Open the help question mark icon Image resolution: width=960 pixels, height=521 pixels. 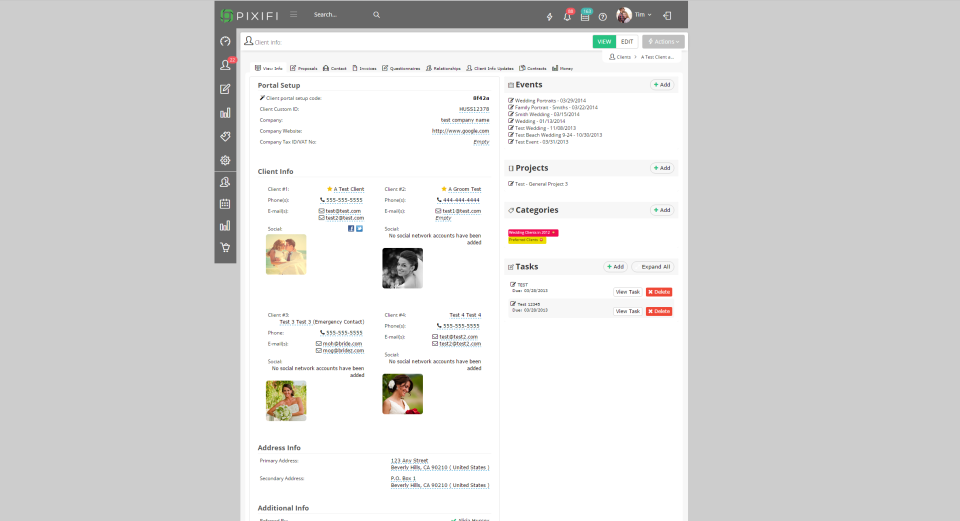point(602,17)
